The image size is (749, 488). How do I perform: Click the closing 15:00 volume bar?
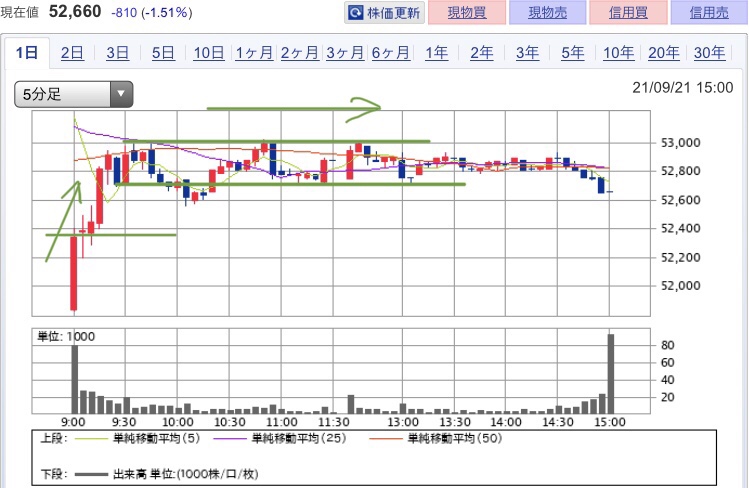(610, 374)
